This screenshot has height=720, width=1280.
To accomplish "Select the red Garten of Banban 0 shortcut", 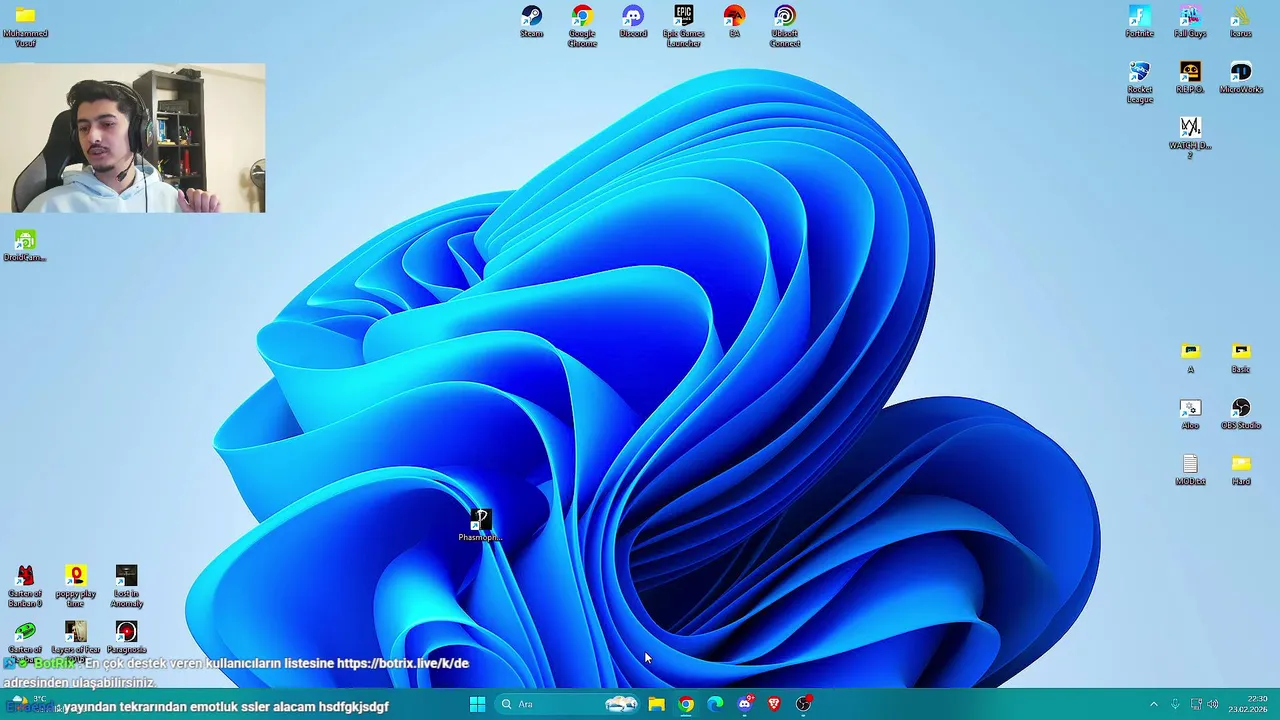I will tap(25, 585).
